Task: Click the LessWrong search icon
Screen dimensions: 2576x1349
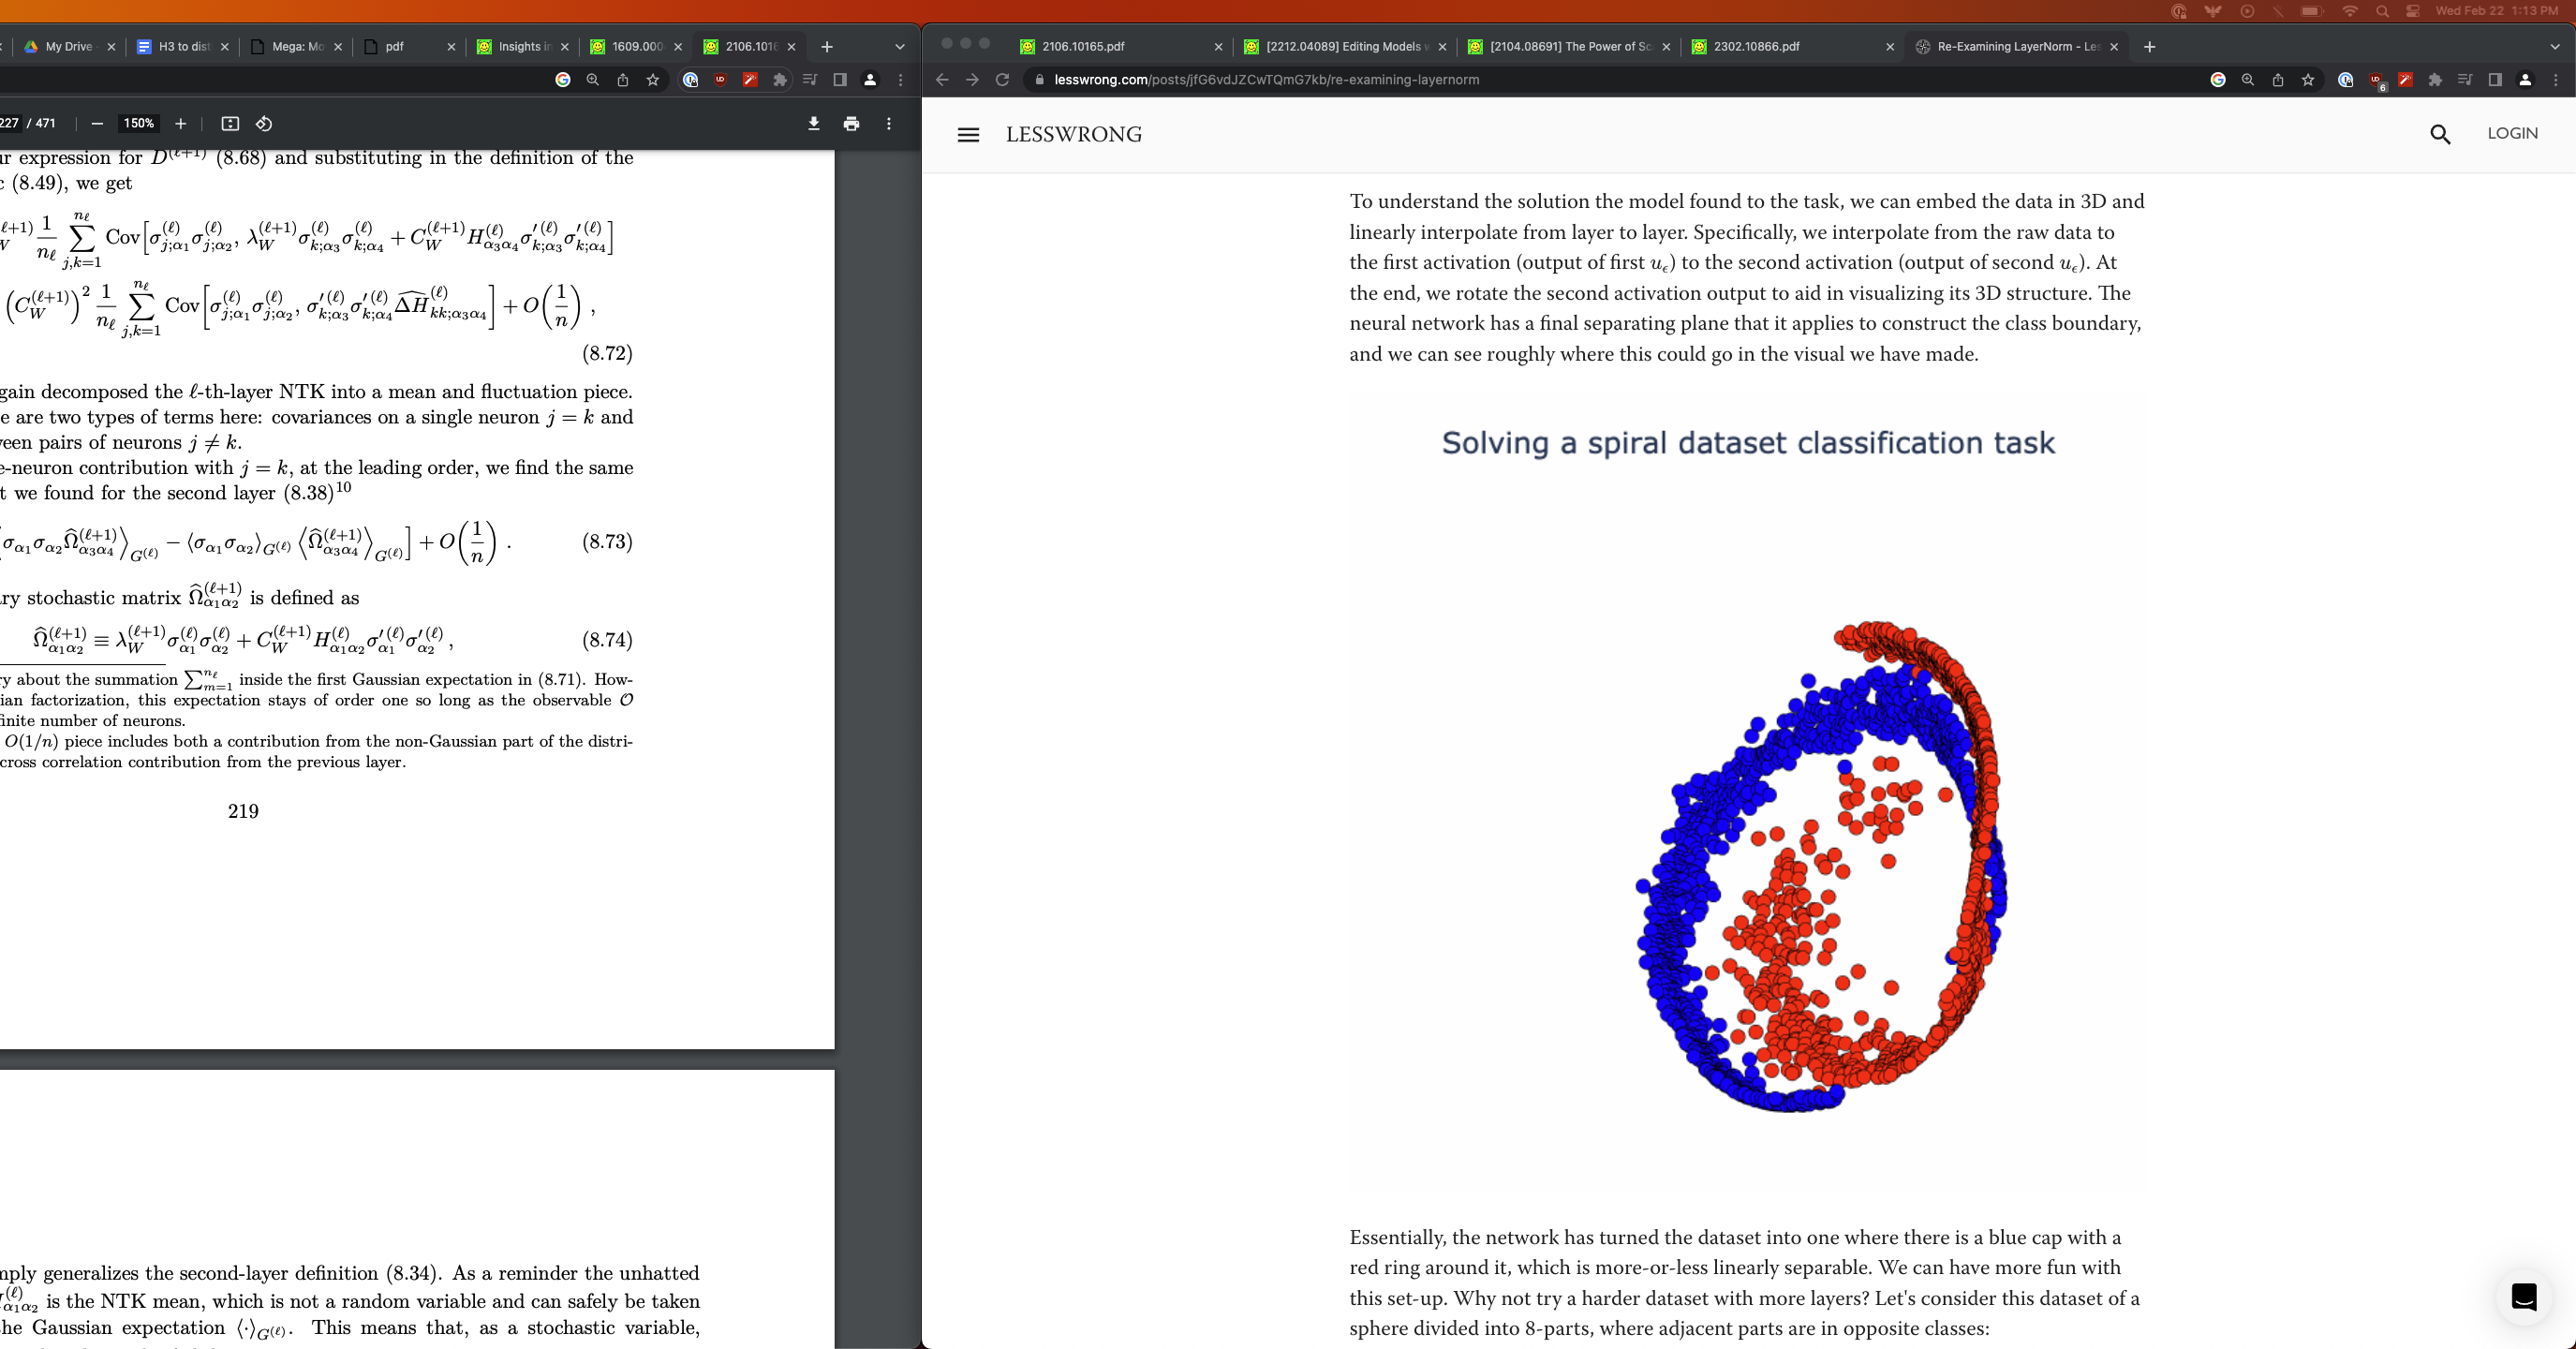Action: coord(2440,134)
